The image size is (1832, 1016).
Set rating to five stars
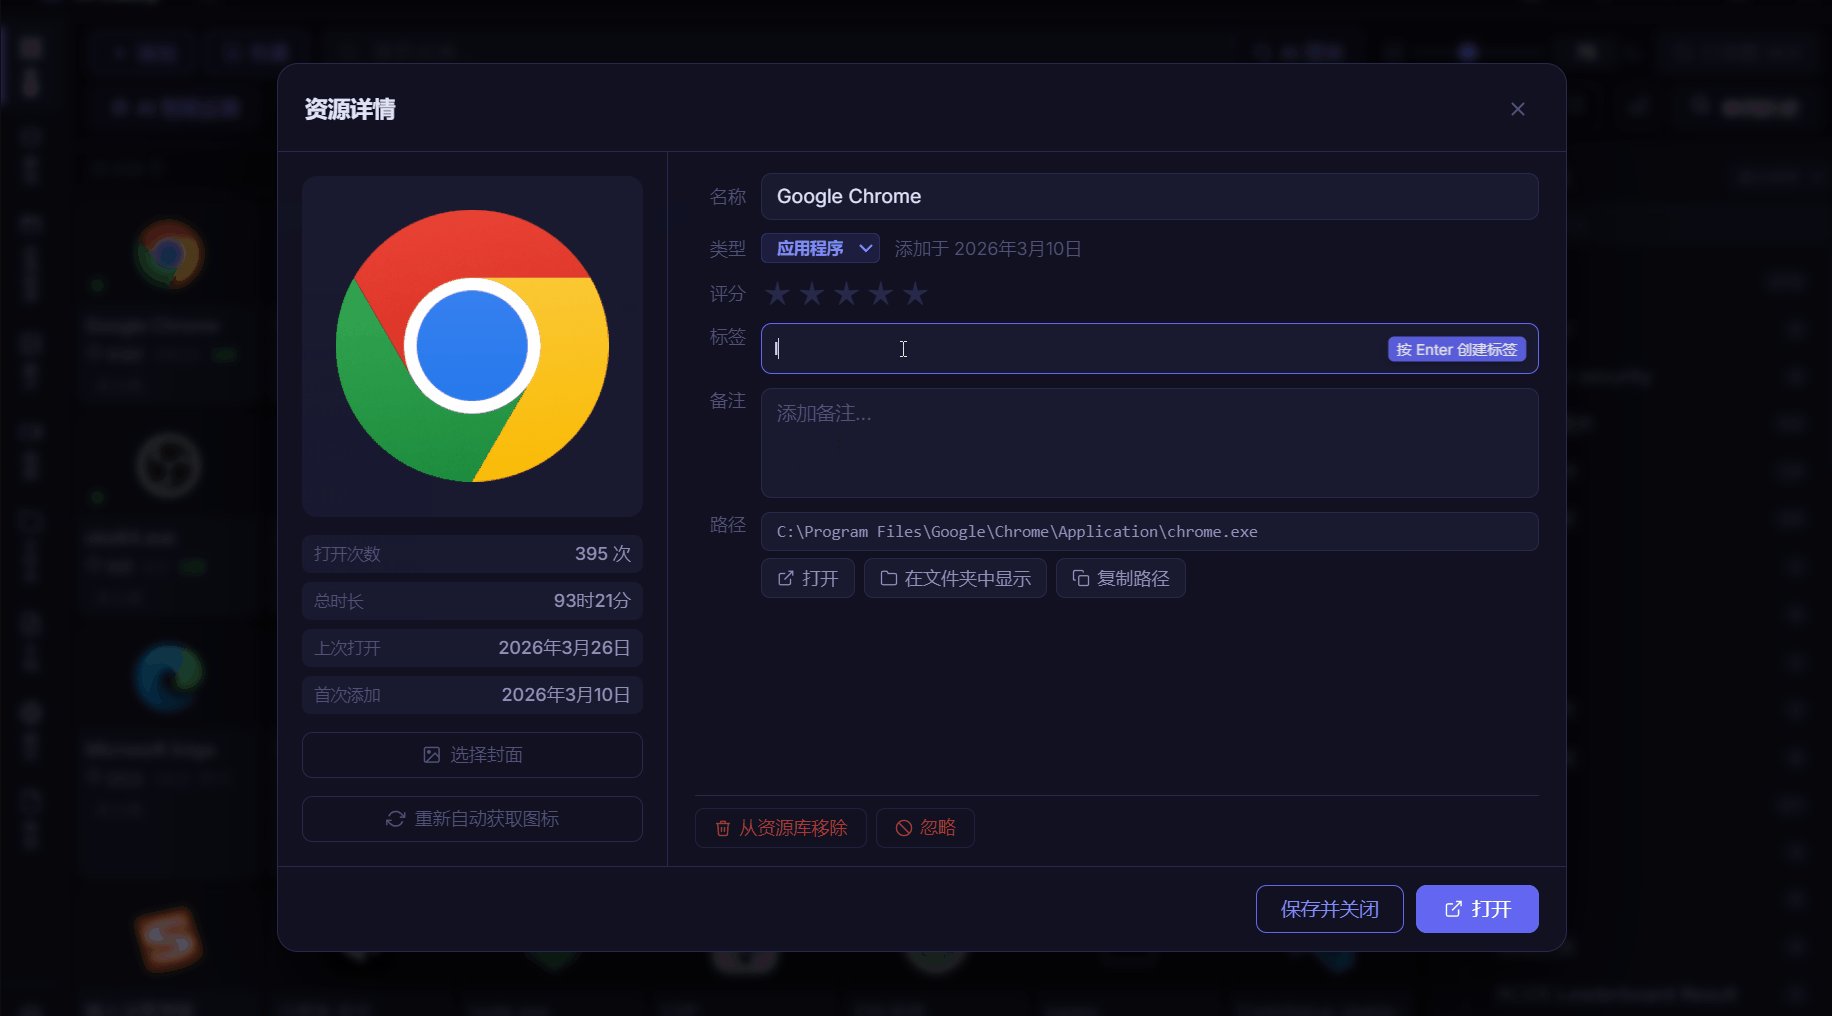915,294
